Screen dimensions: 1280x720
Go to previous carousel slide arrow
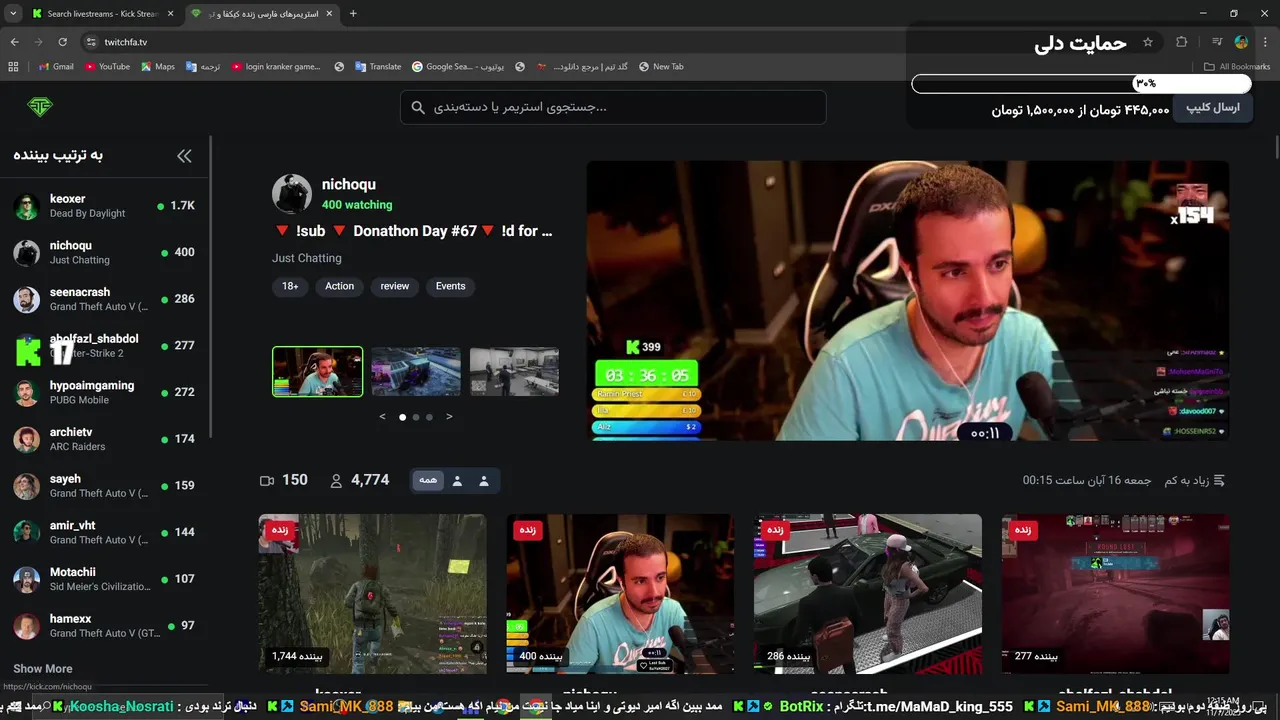coord(382,417)
